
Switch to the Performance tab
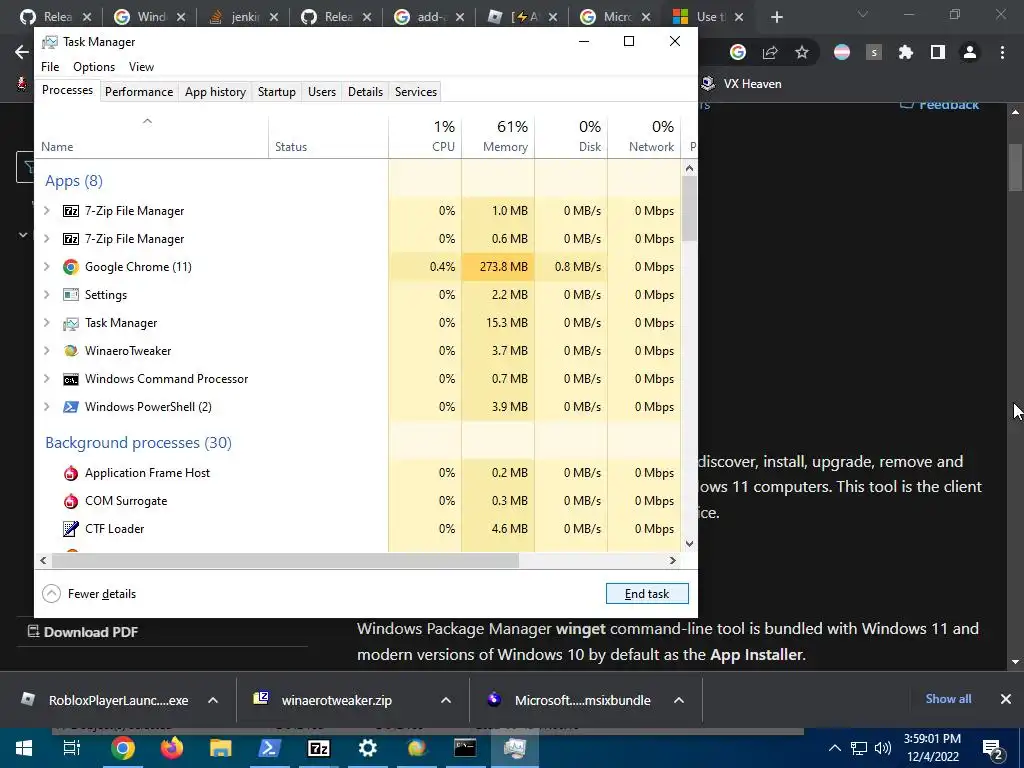pos(138,92)
